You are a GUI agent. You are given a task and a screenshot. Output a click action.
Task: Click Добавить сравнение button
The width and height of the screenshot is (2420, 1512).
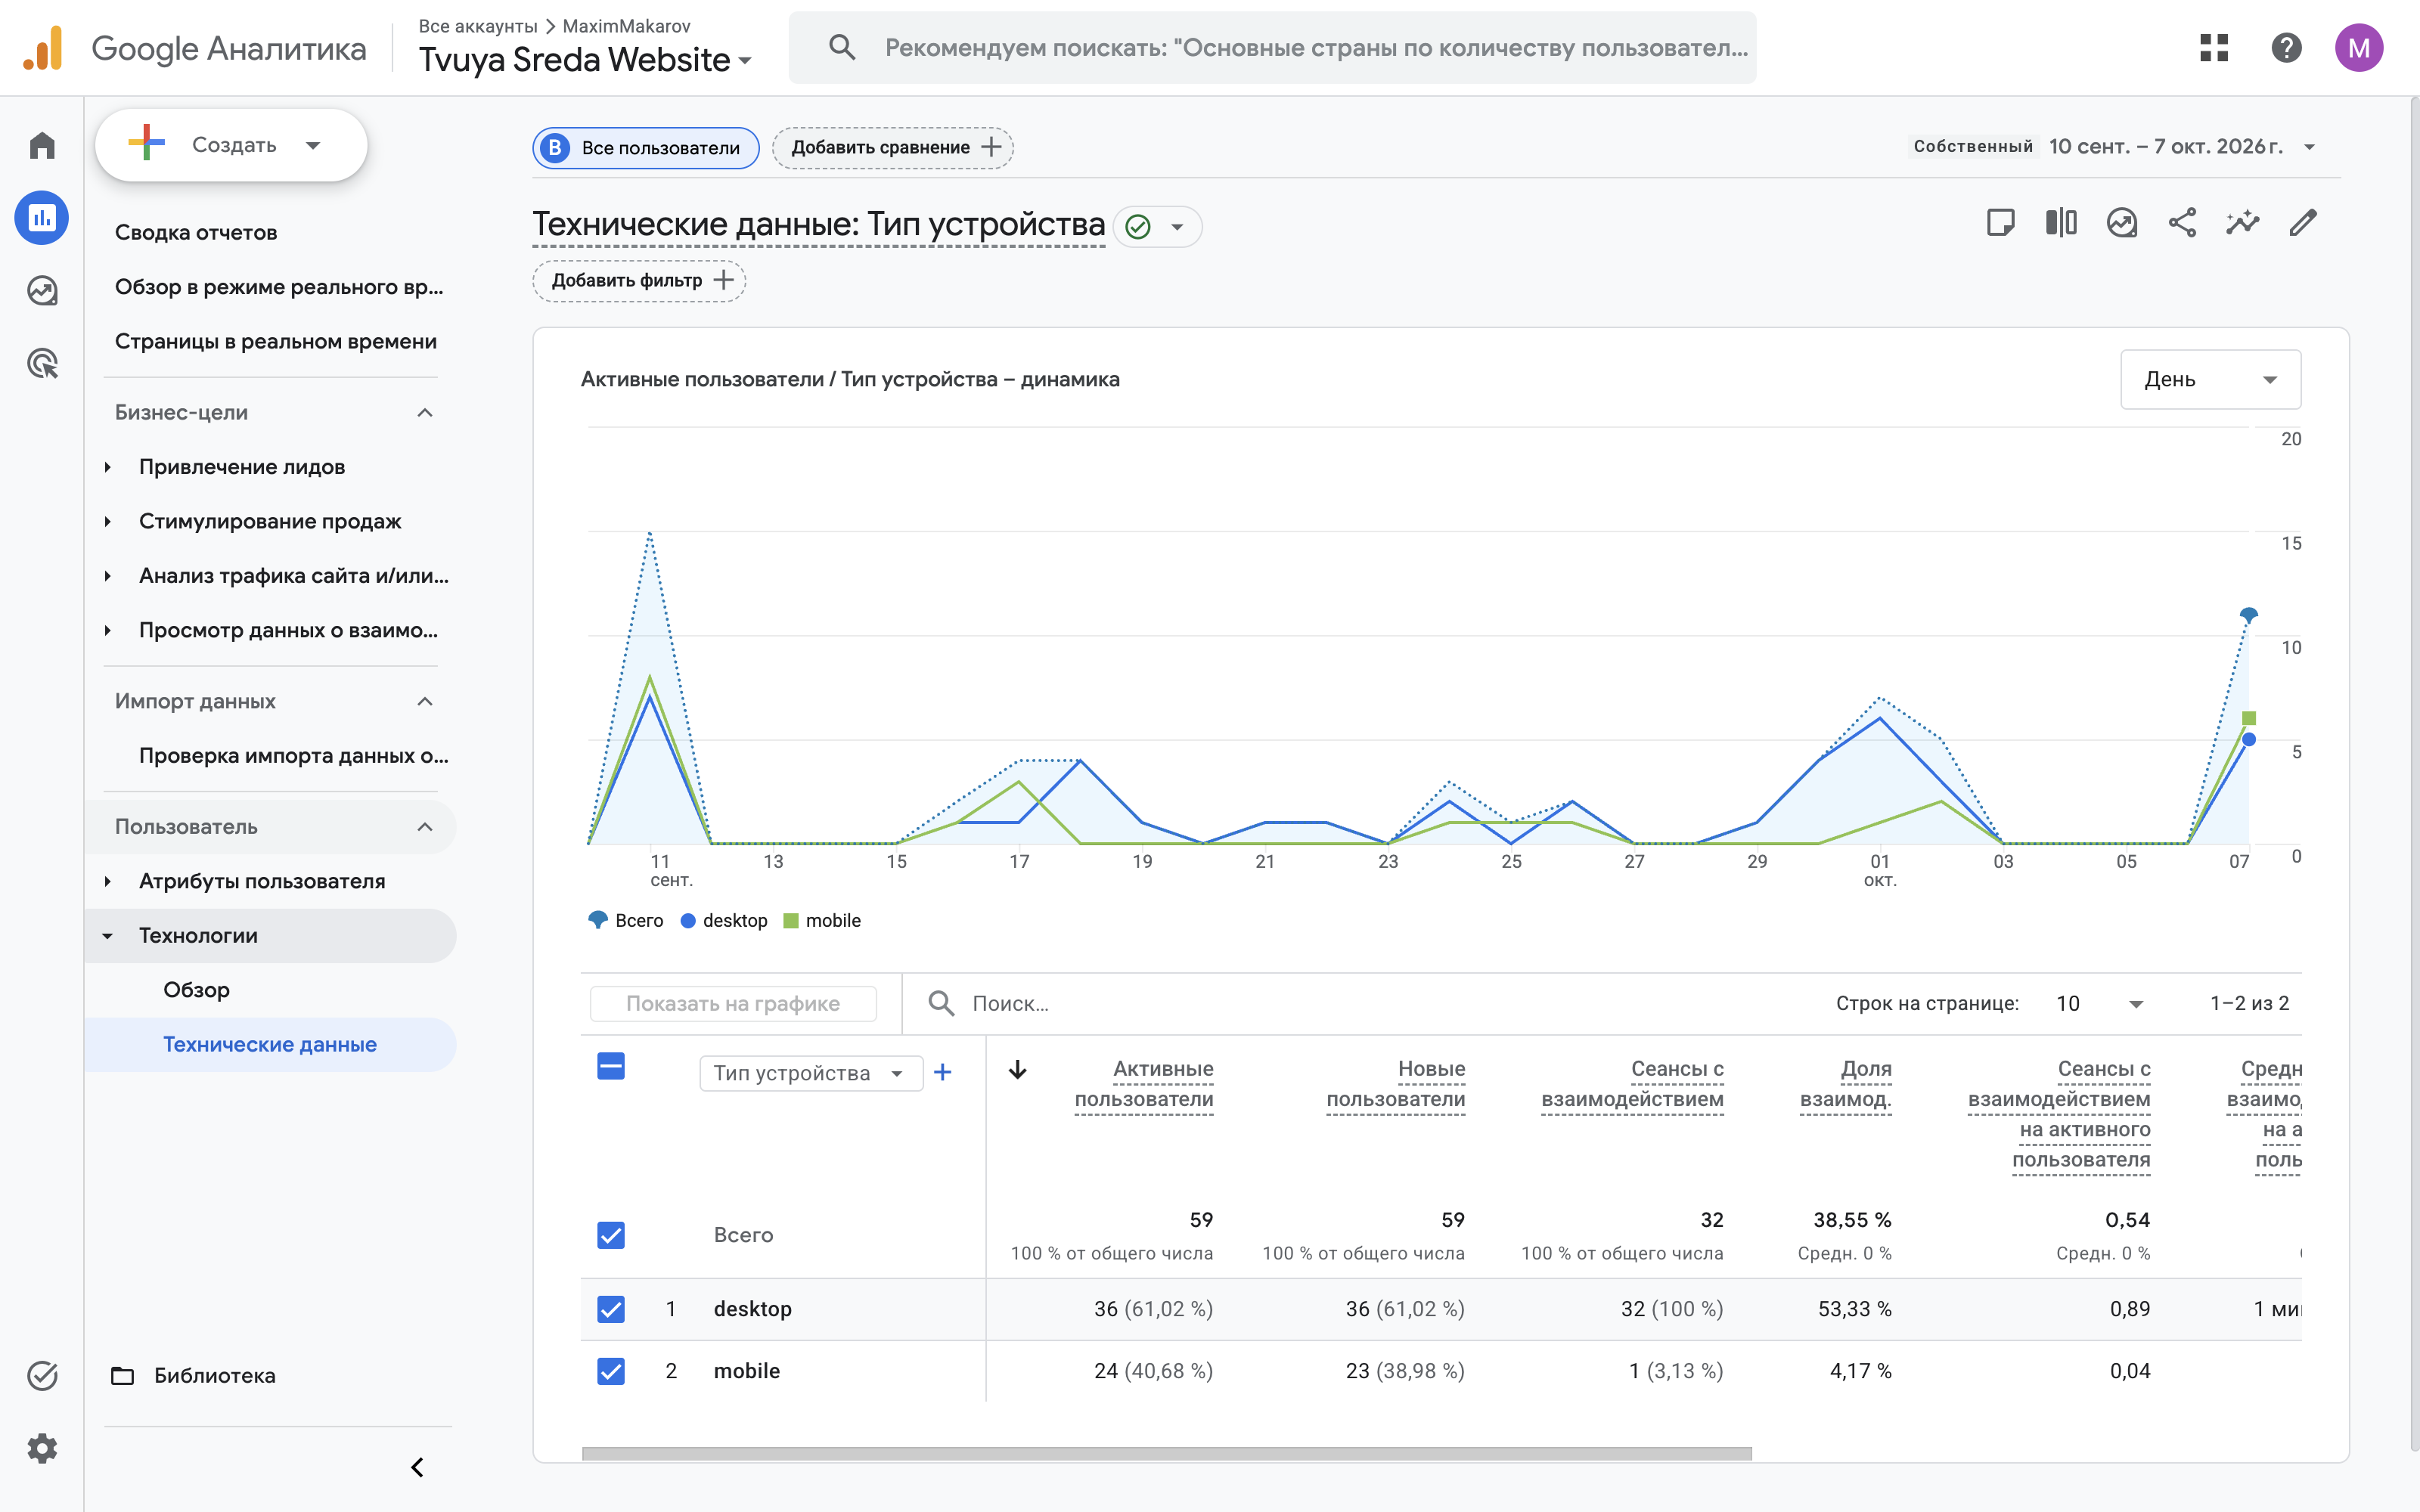(893, 147)
